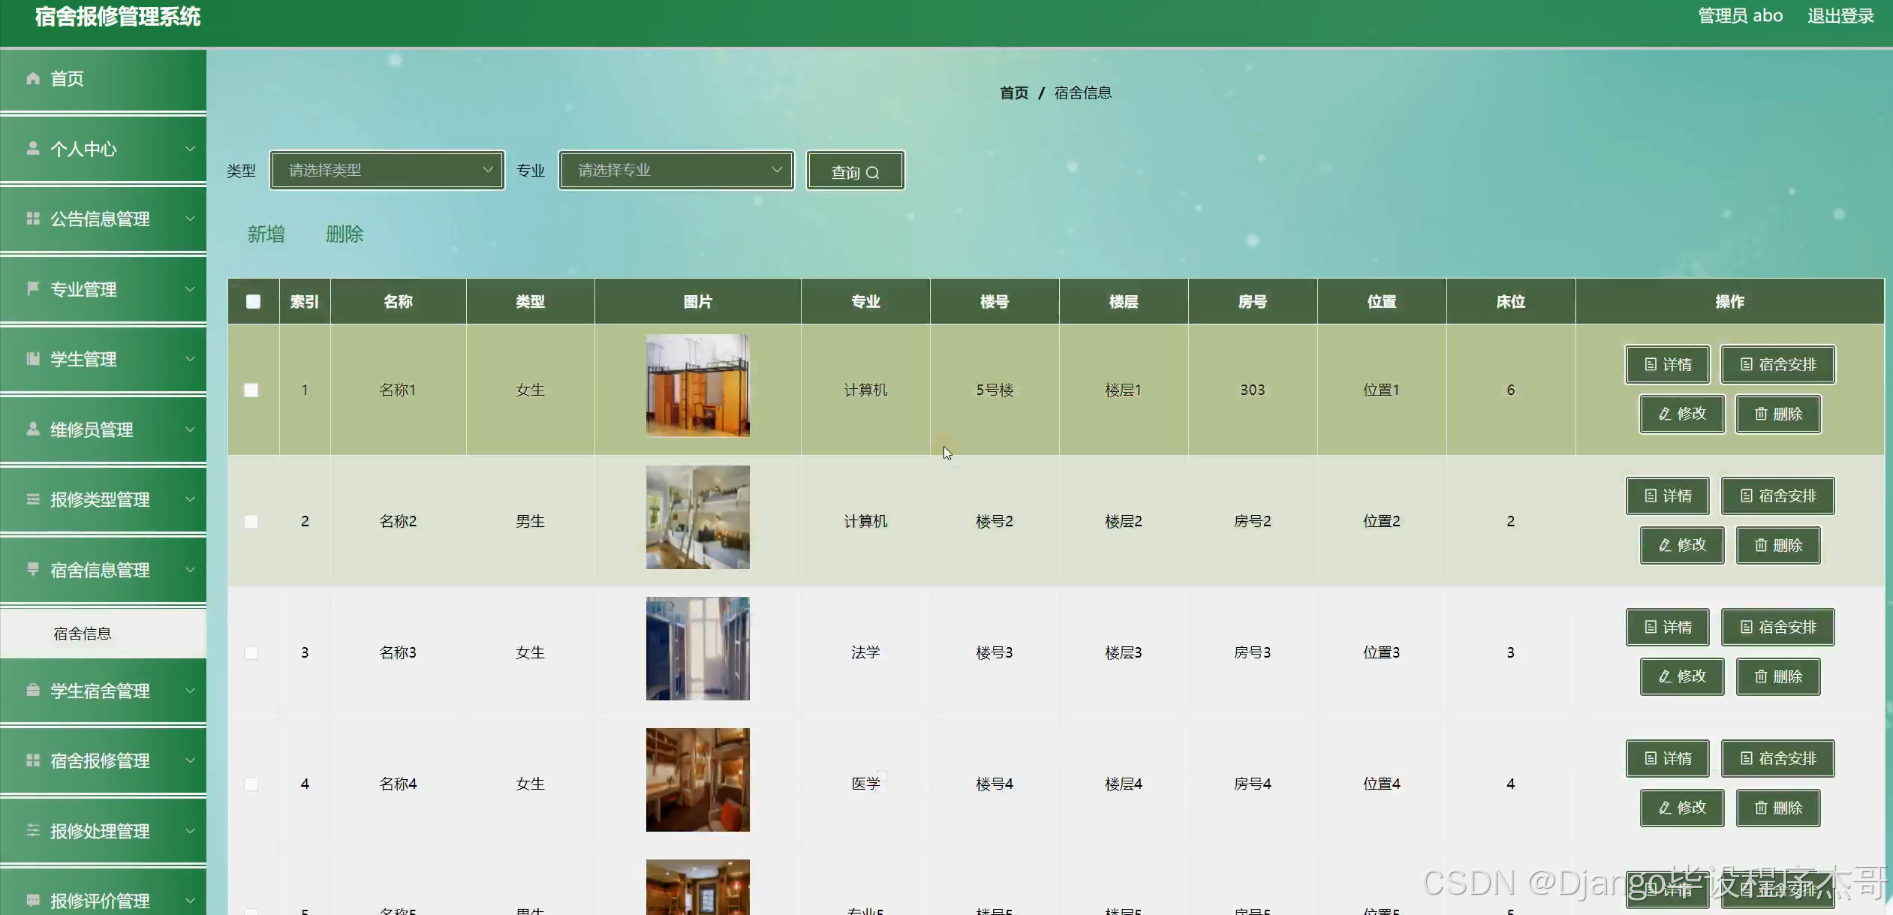Open the dorm photo thumbnail for 名称3

(697, 648)
